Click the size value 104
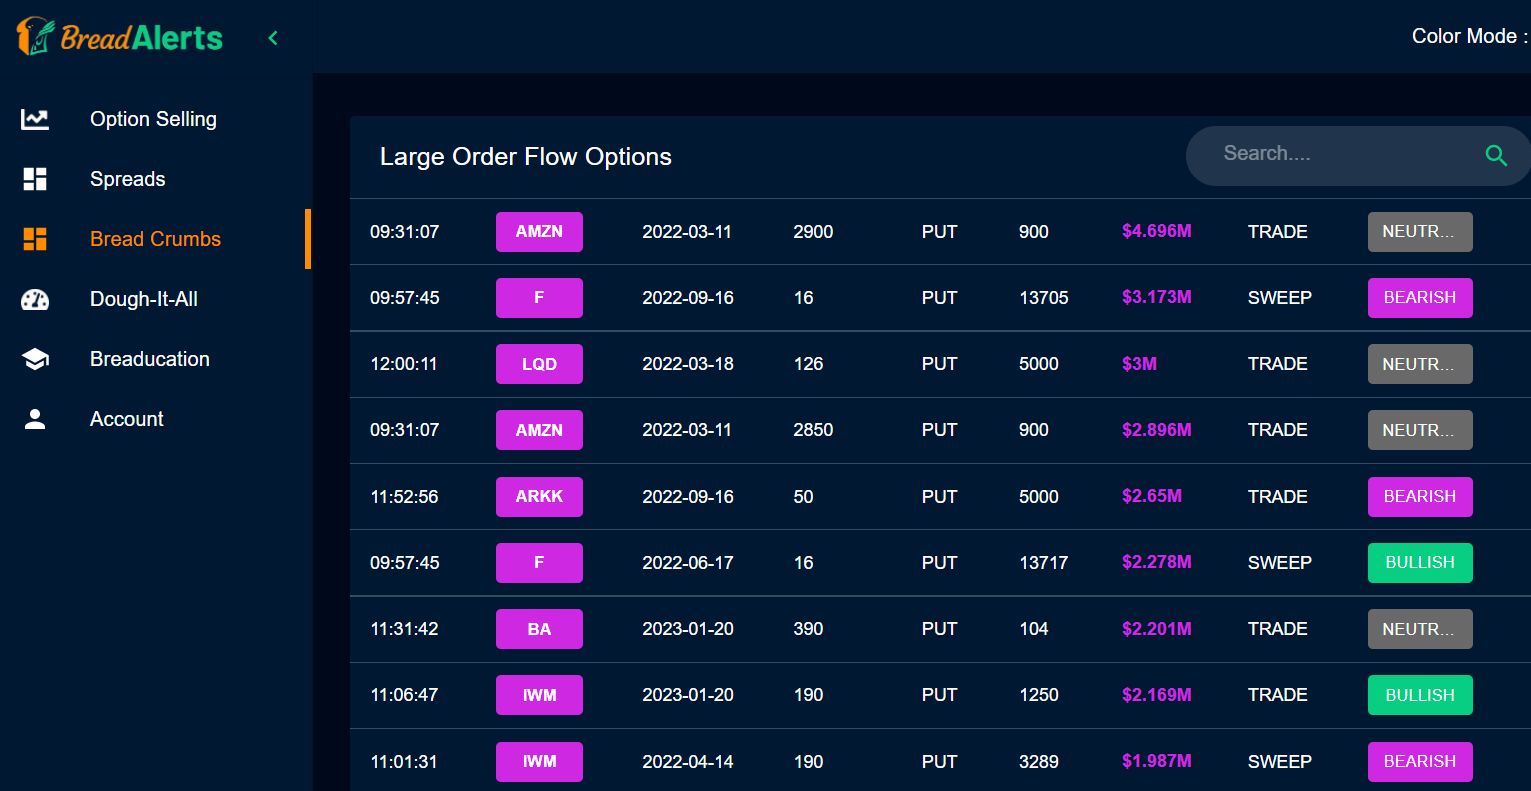1531x791 pixels. tap(1034, 629)
